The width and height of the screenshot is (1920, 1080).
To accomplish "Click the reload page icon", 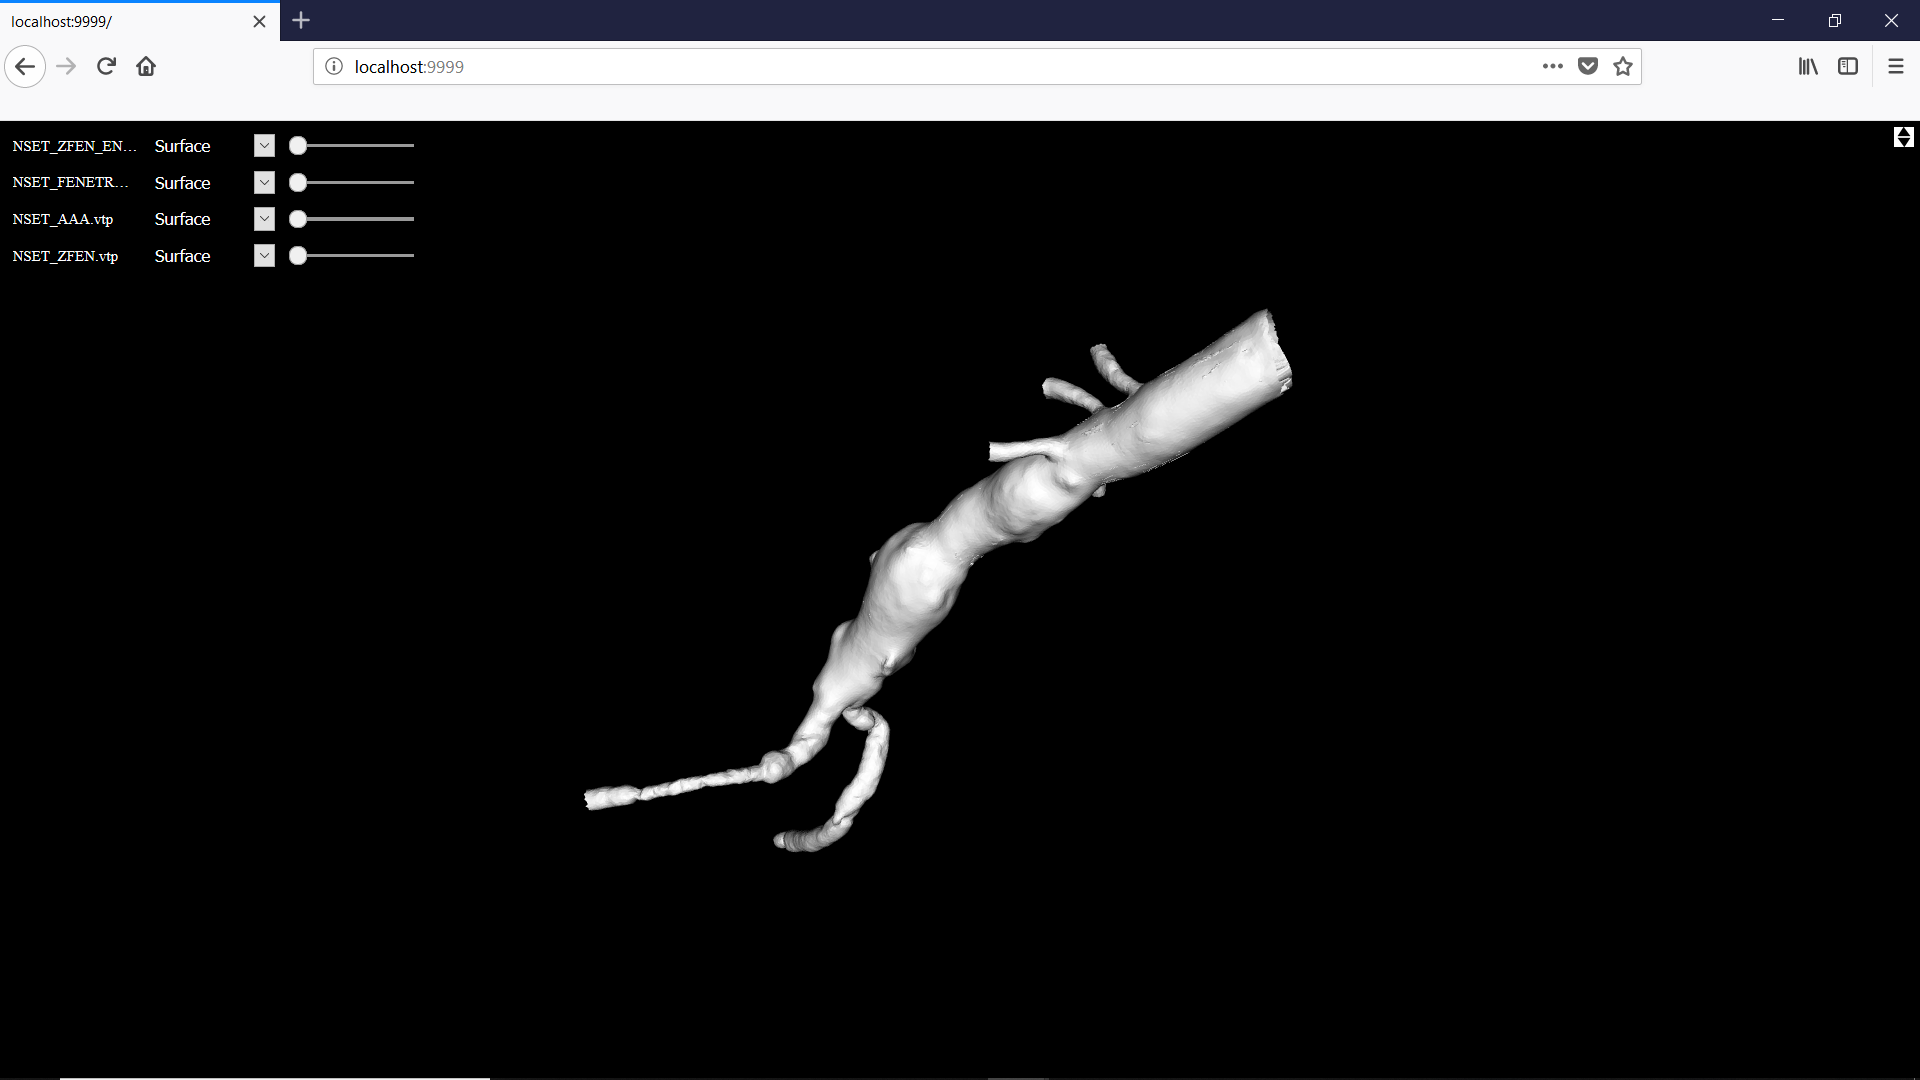I will 106,67.
